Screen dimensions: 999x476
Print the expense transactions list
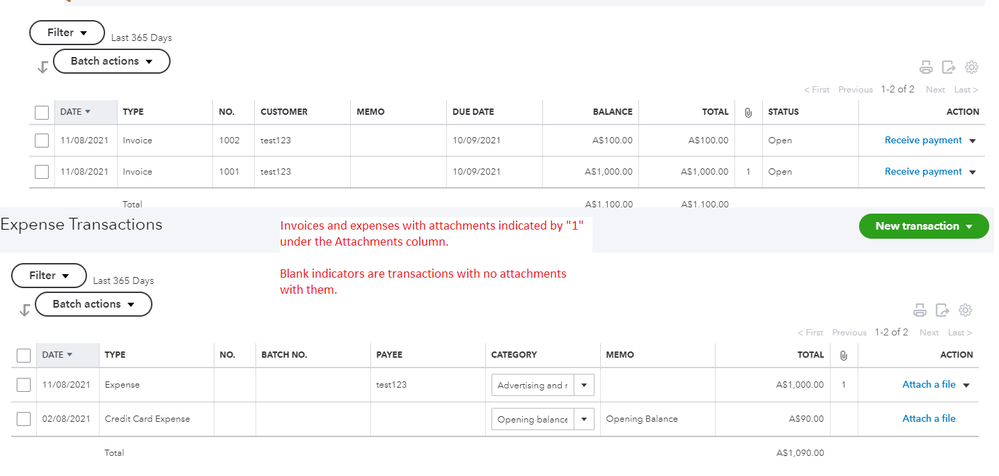pos(921,311)
